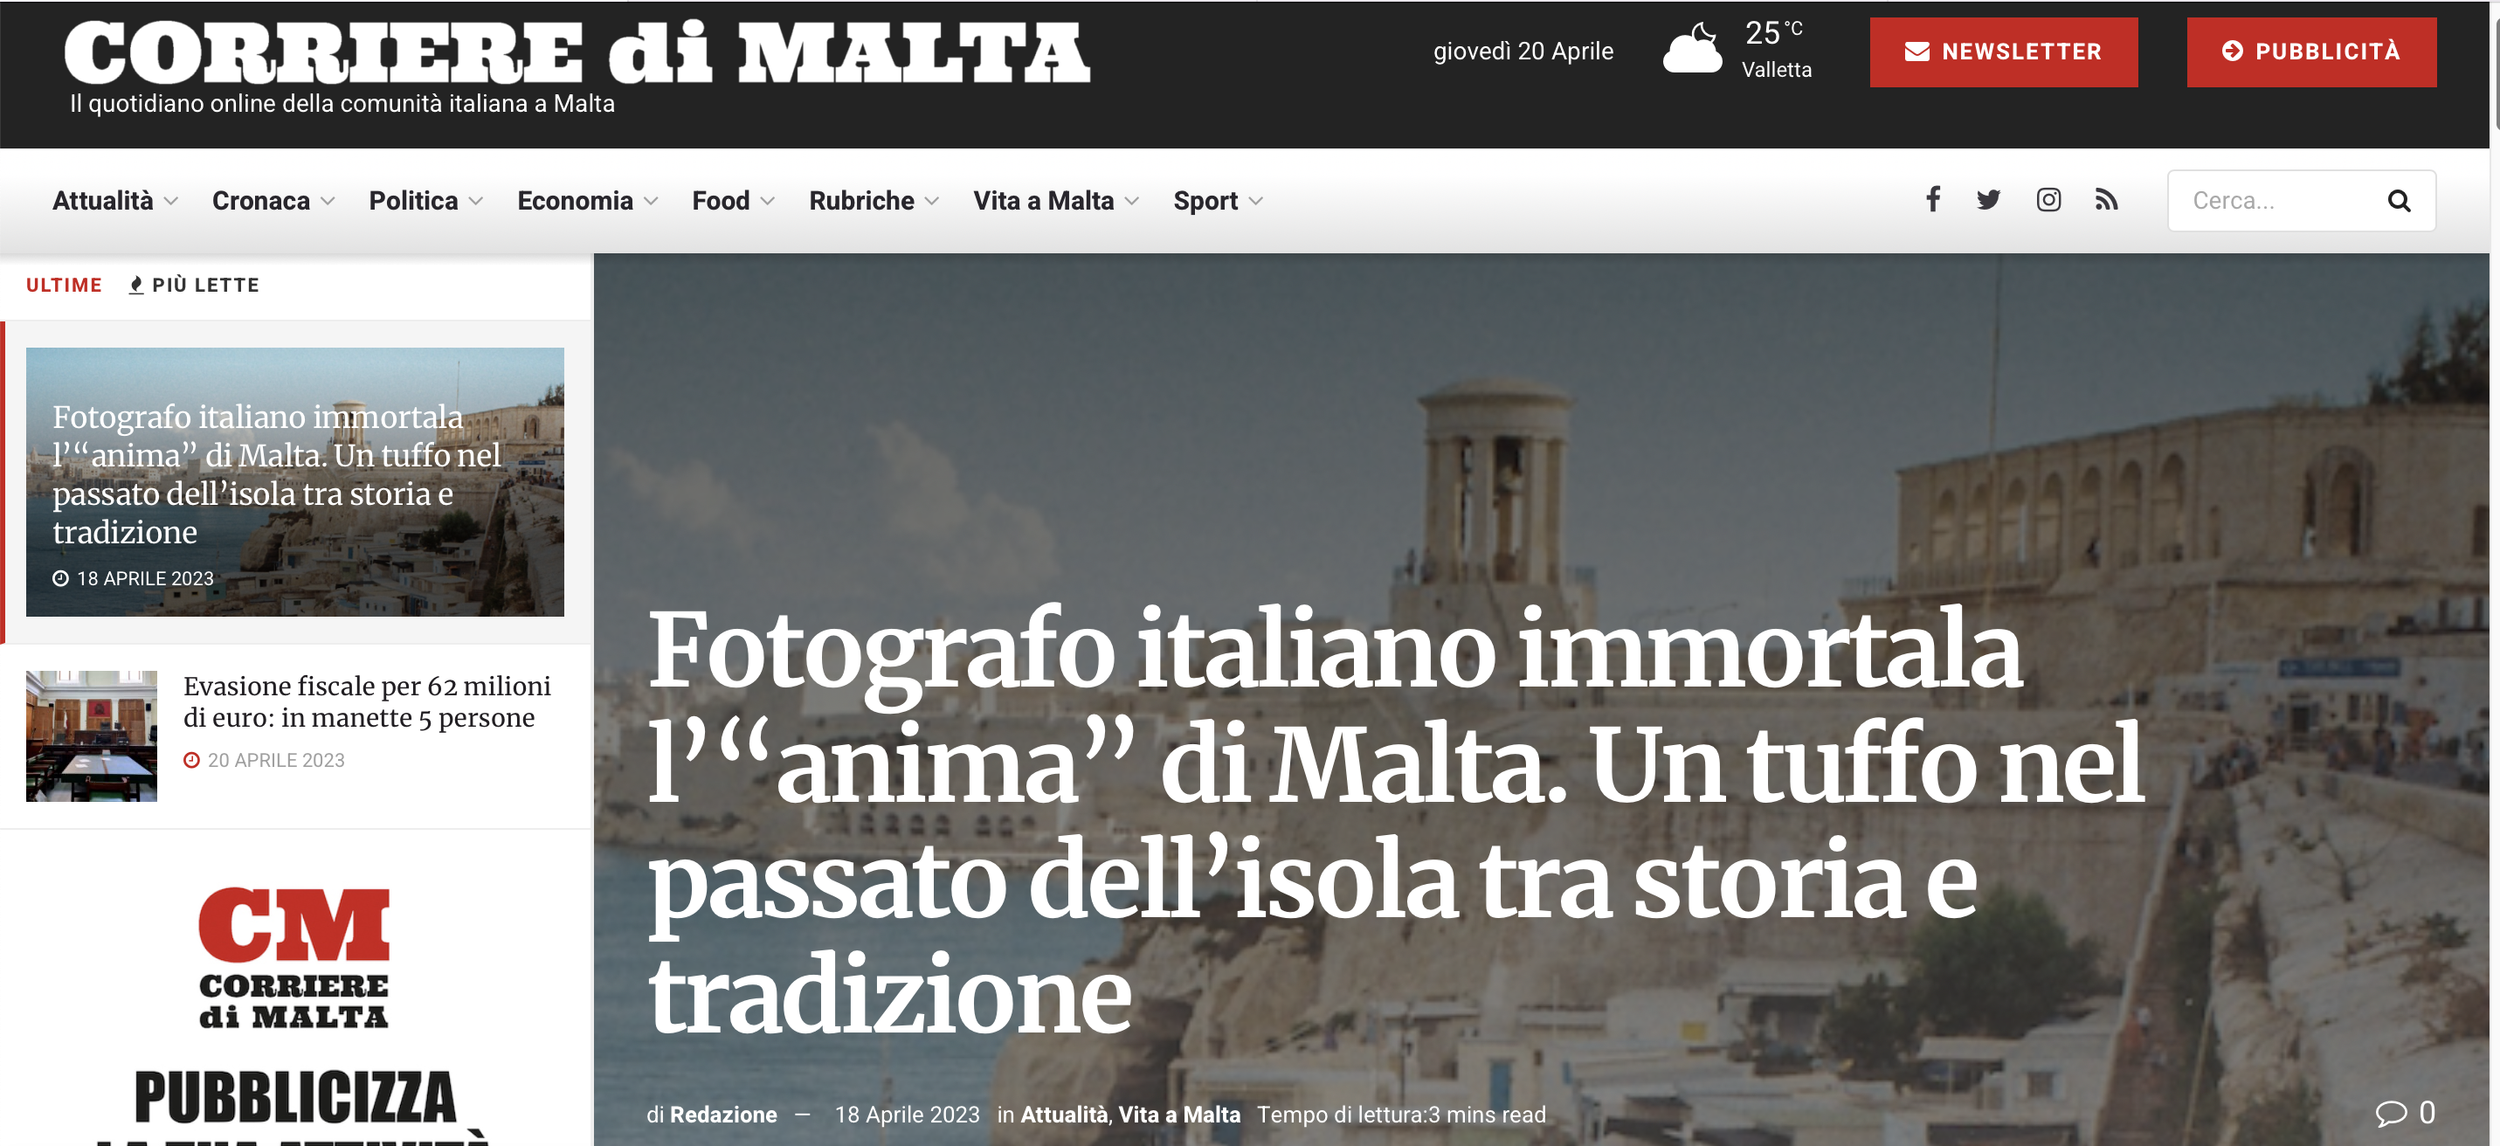Screen dimensions: 2500x1146
Task: Click the search magnifier icon
Action: coord(2398,201)
